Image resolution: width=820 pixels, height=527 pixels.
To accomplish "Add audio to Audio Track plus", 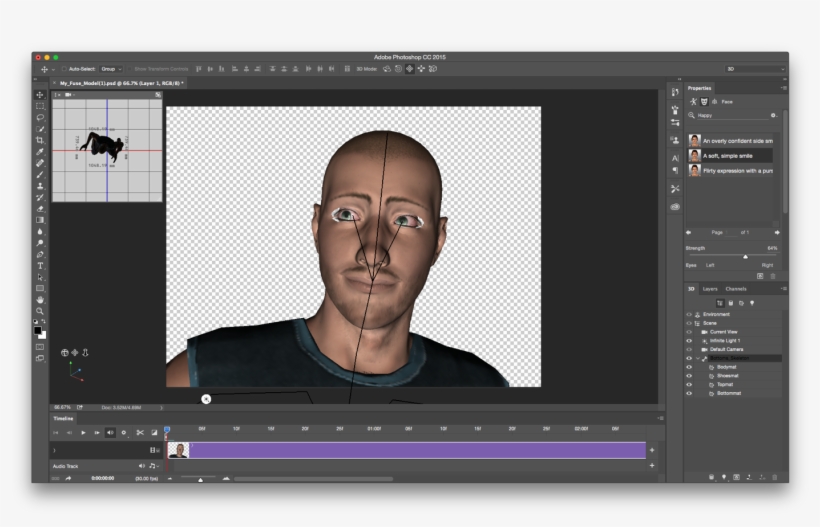I will coord(652,465).
